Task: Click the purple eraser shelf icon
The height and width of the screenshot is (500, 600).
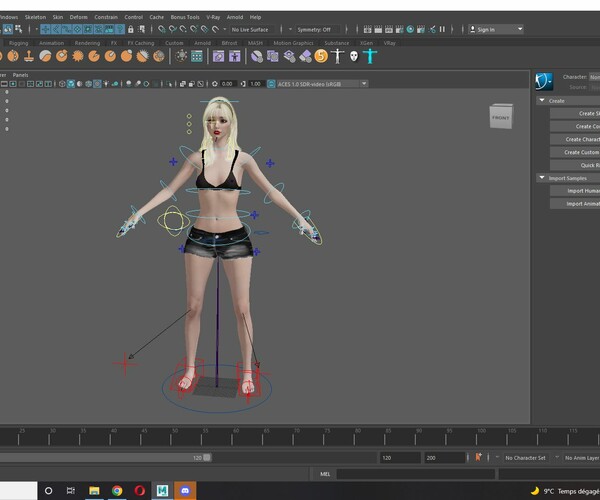Action: [305, 56]
